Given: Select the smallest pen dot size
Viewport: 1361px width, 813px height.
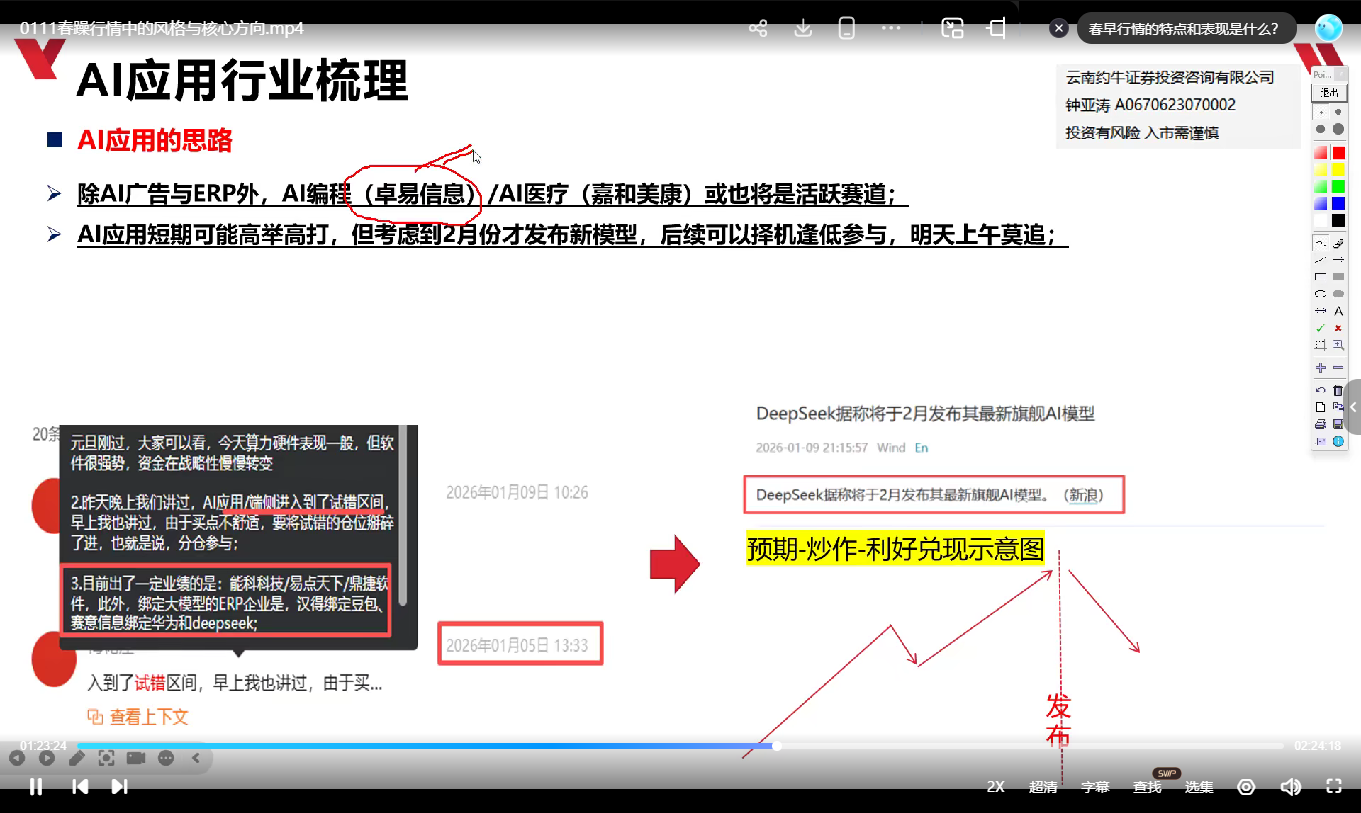Looking at the screenshot, I should (1321, 113).
